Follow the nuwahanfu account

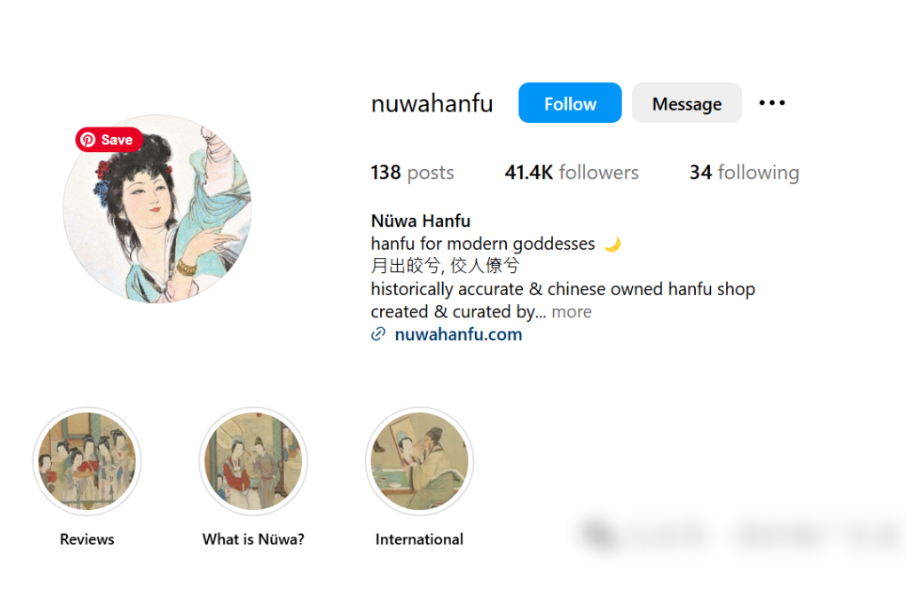[570, 103]
